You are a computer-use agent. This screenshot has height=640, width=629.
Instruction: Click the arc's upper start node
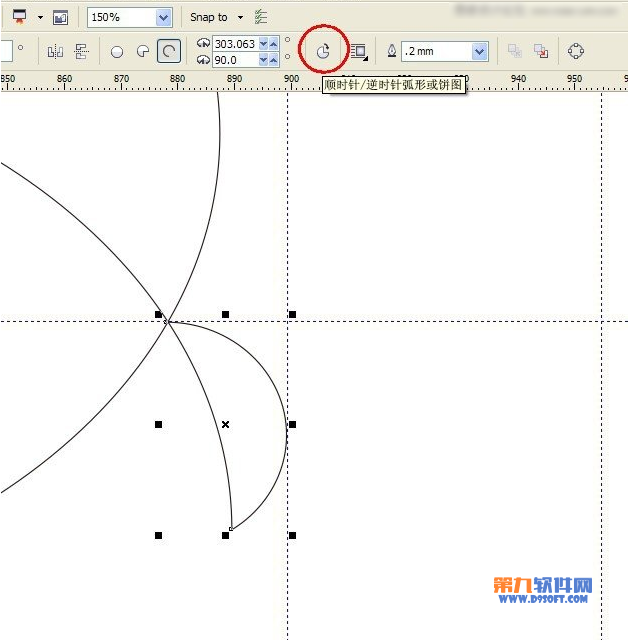166,322
